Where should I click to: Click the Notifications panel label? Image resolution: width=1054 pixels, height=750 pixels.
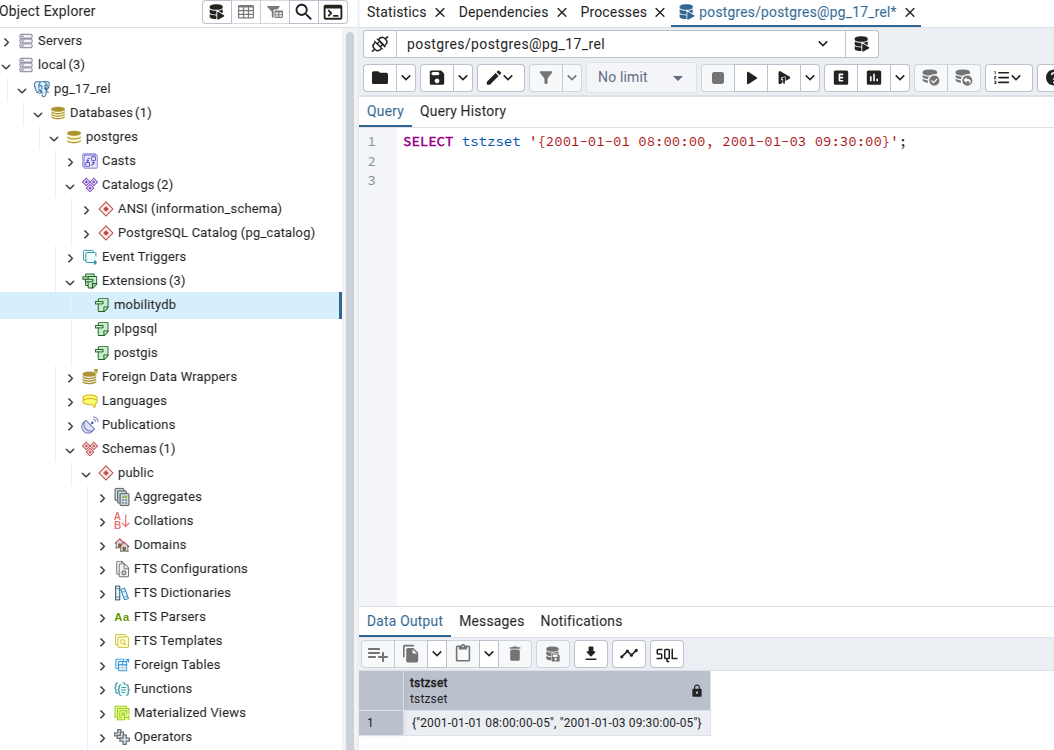(581, 621)
